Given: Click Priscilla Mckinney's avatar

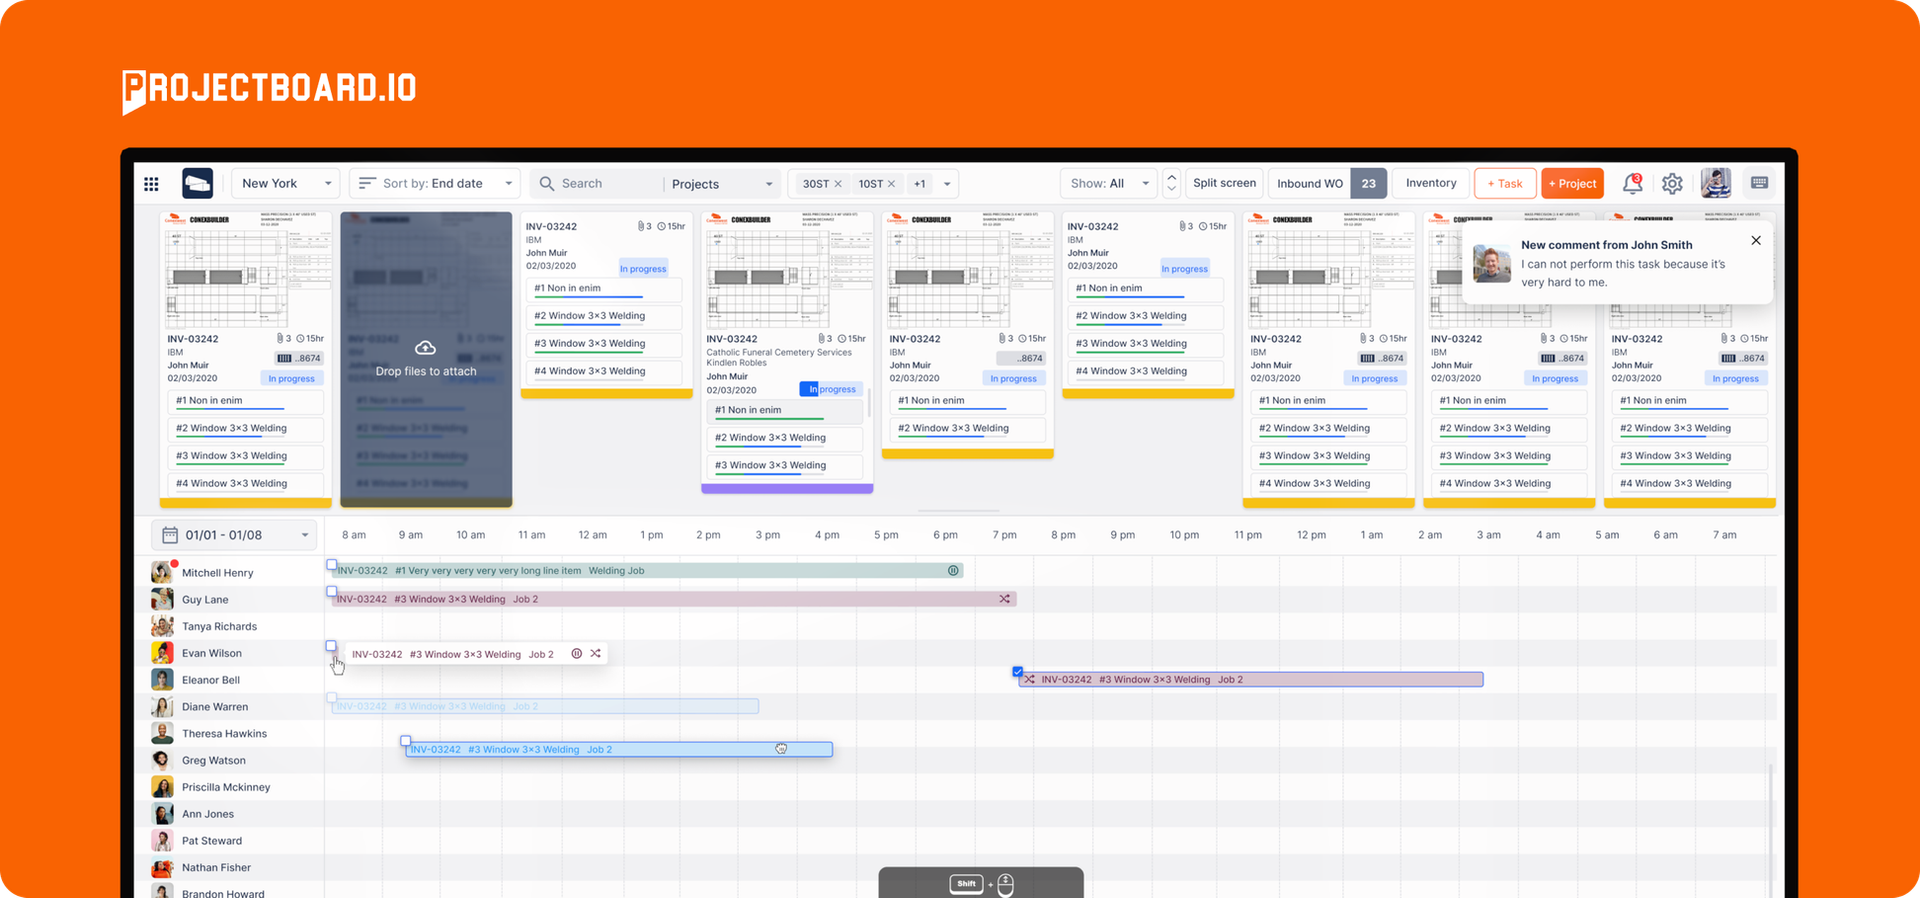Looking at the screenshot, I should pos(162,787).
